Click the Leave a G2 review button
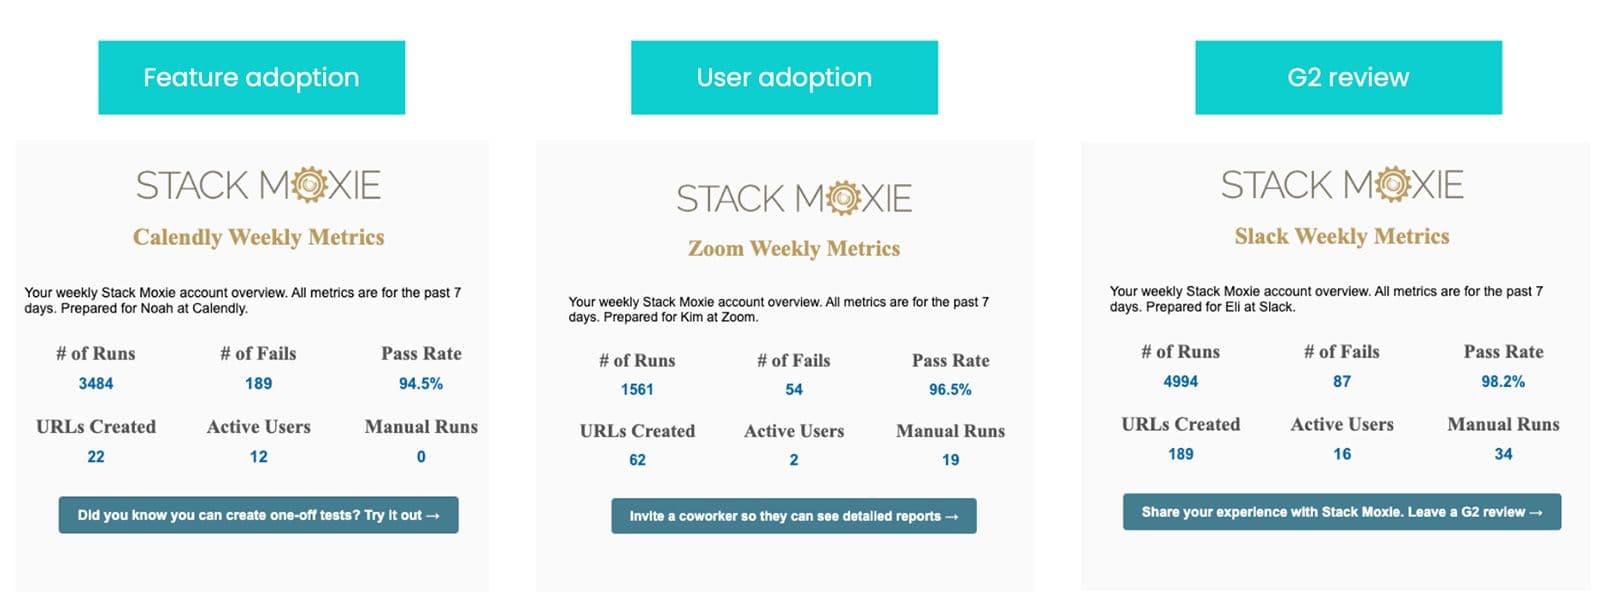Screen dimensions: 1600x592 [1342, 511]
